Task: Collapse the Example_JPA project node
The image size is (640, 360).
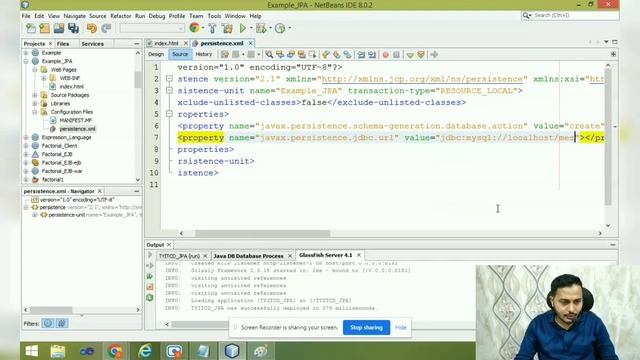Action: click(x=26, y=61)
